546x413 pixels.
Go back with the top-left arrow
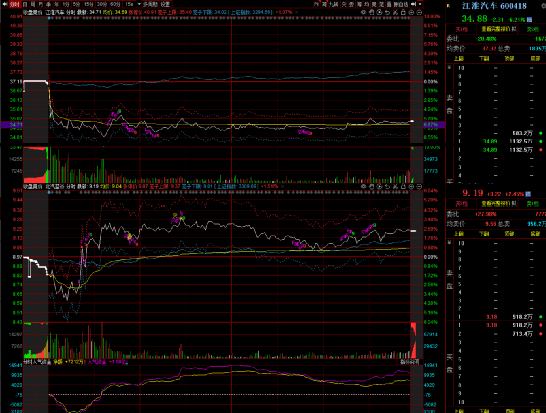point(4,4)
